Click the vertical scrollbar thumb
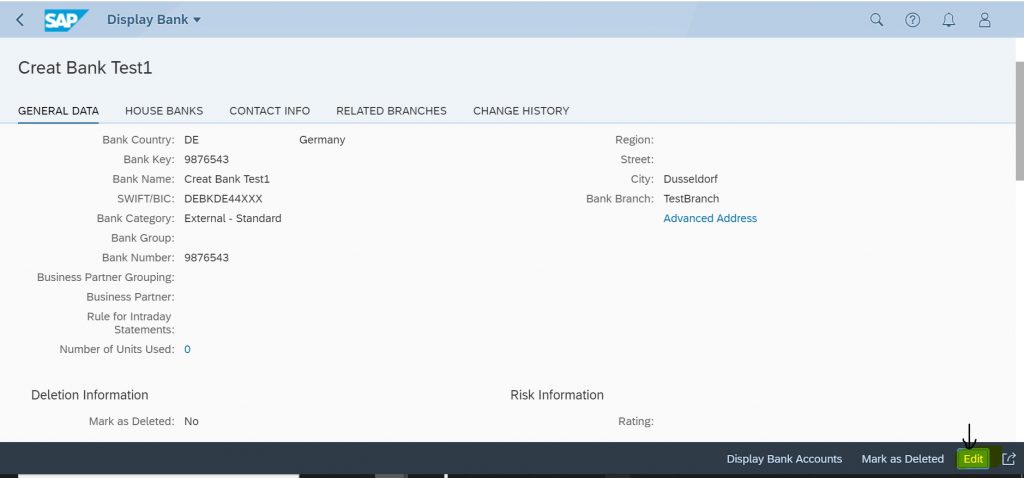The width and height of the screenshot is (1024, 478). tap(1019, 121)
